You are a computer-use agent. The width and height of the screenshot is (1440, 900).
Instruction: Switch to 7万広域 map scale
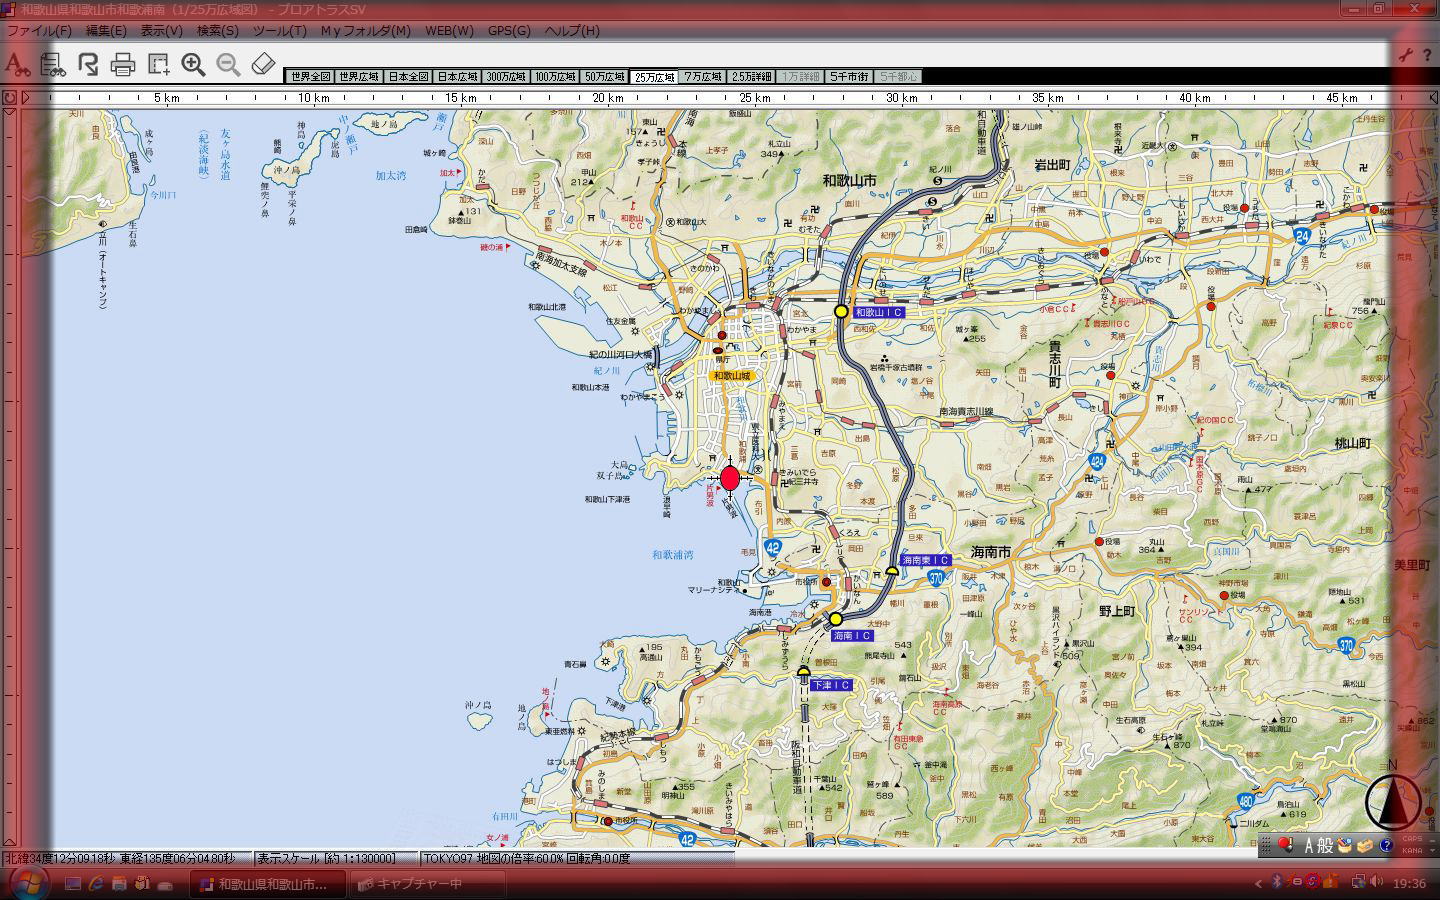coord(702,77)
